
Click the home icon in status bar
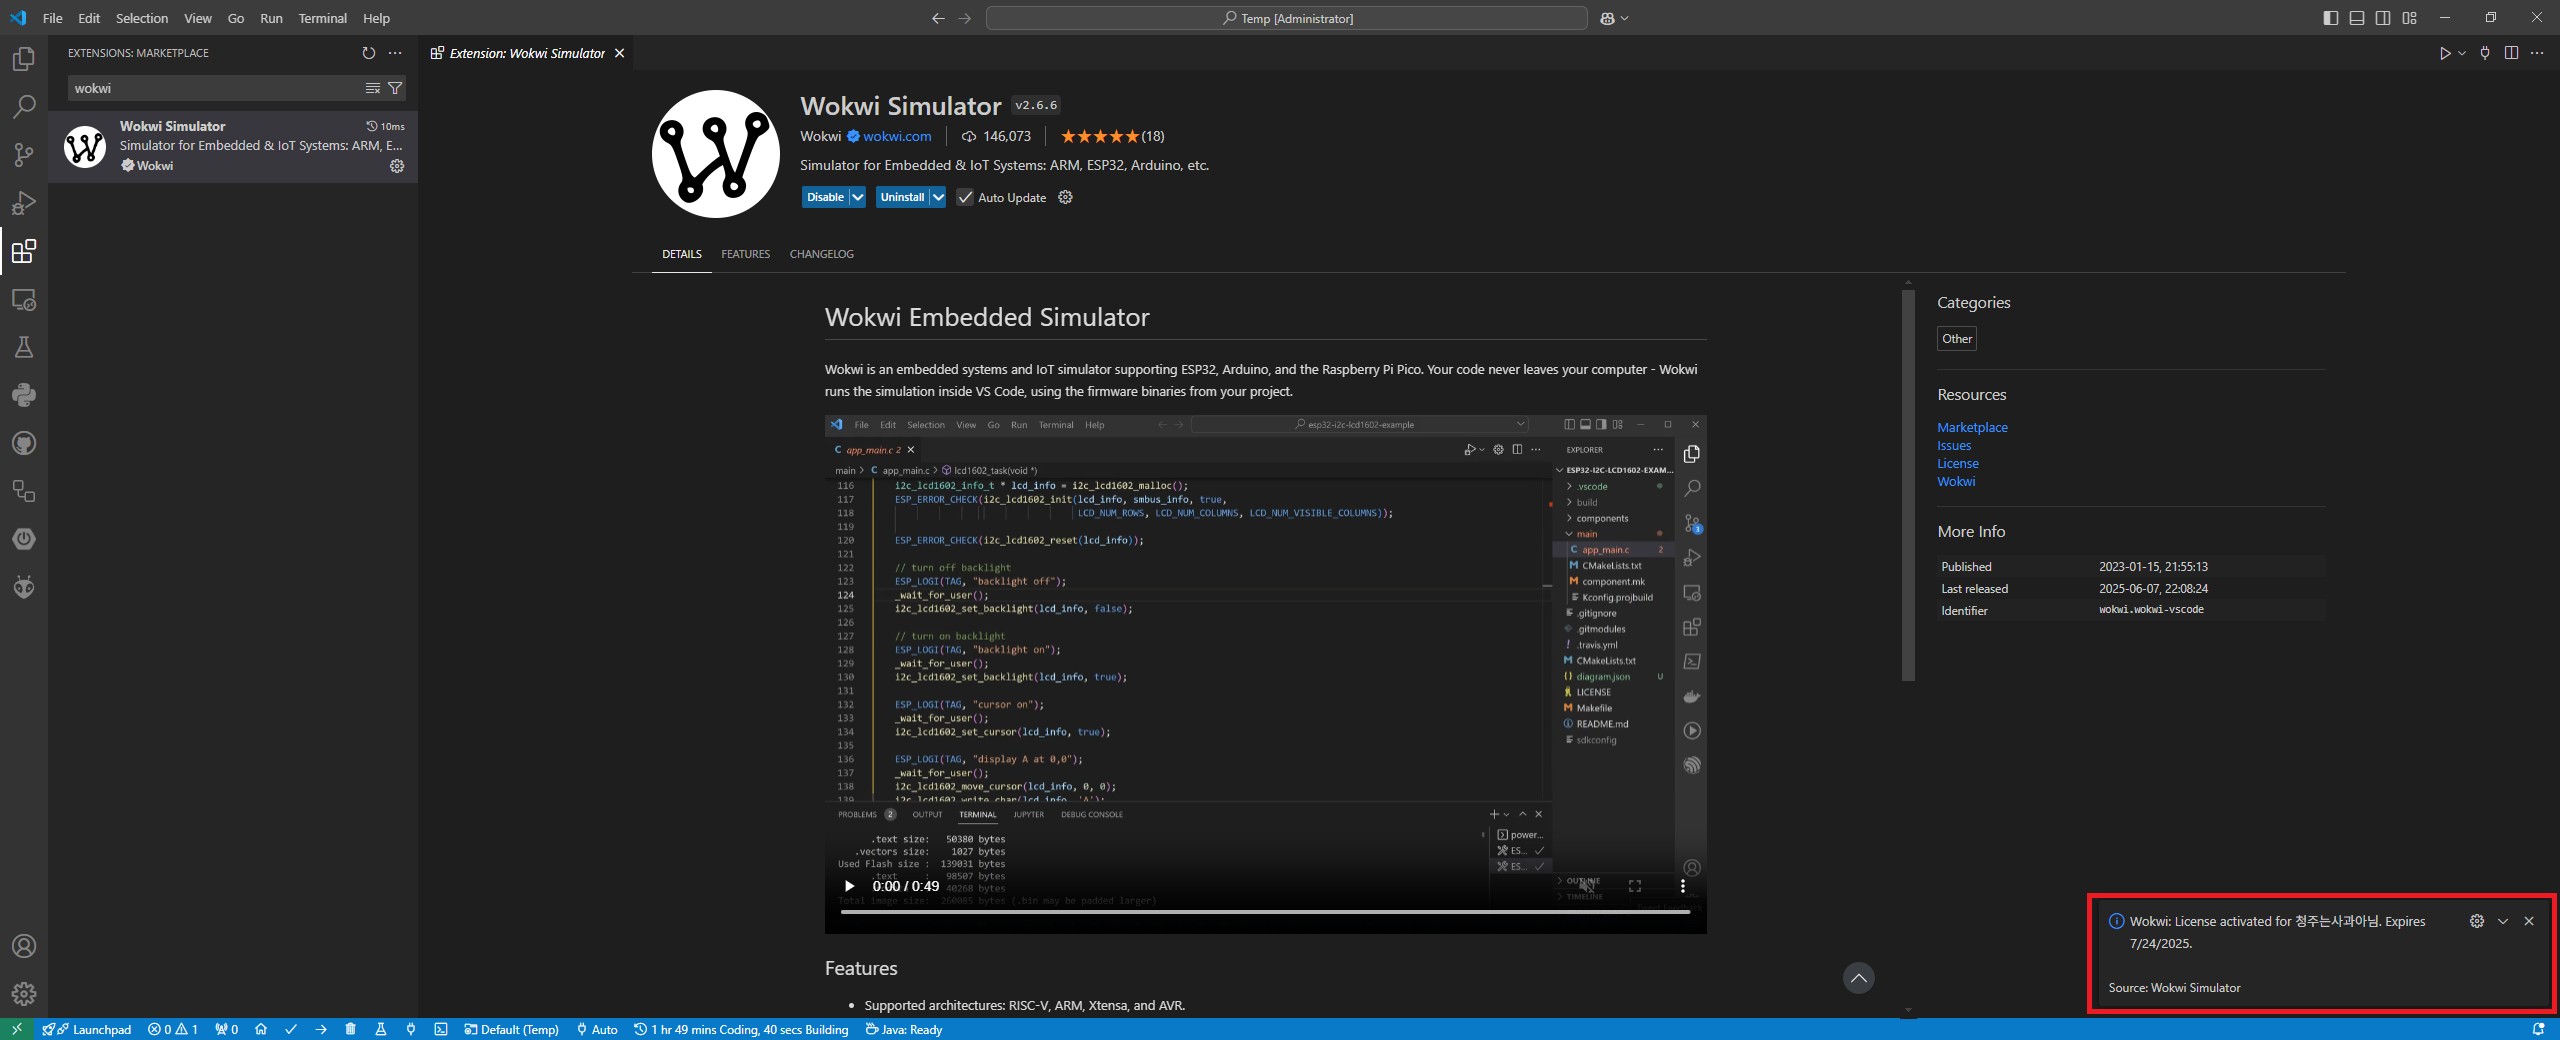(261, 1029)
